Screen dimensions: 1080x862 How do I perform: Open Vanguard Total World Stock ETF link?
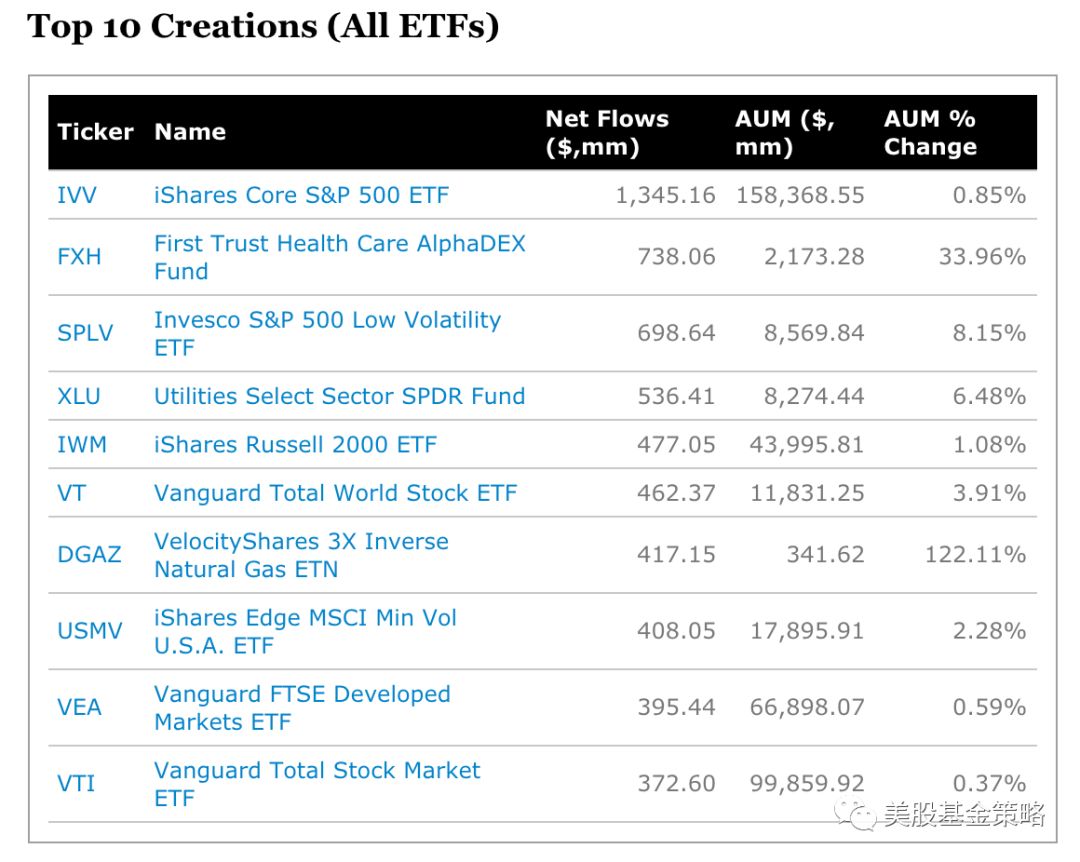click(x=335, y=493)
